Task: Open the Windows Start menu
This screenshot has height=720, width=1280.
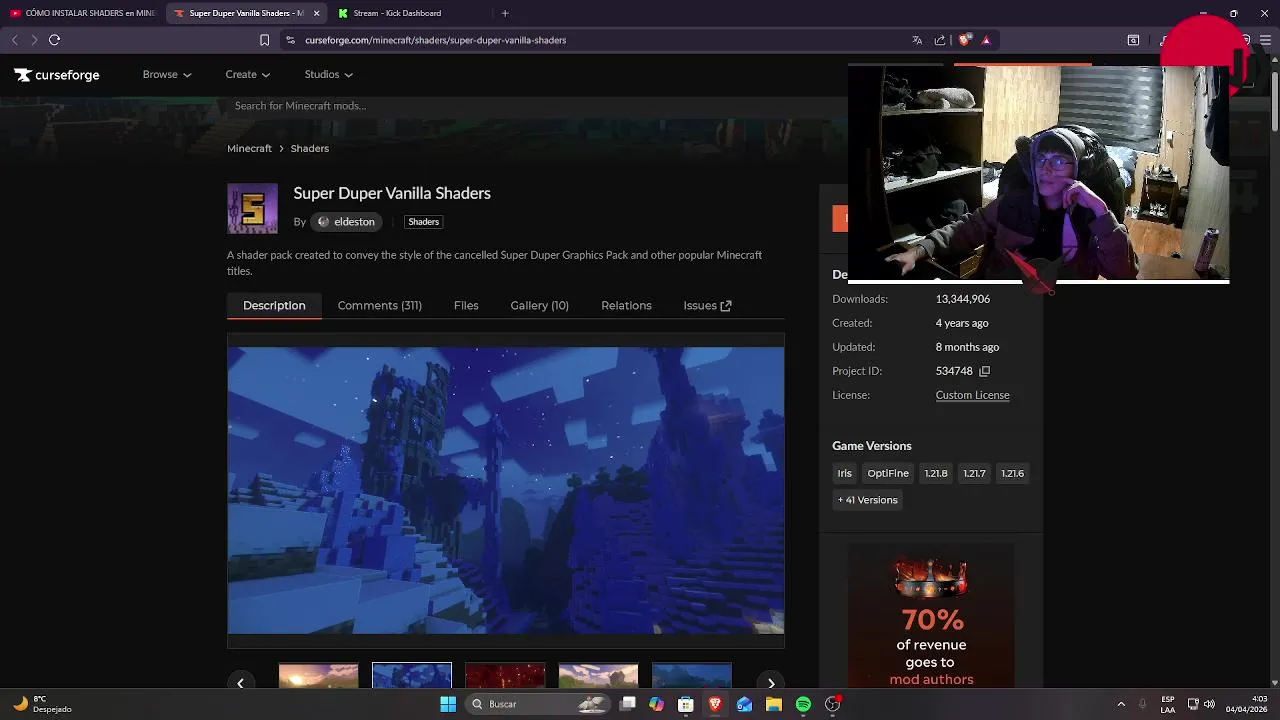Action: 448,704
